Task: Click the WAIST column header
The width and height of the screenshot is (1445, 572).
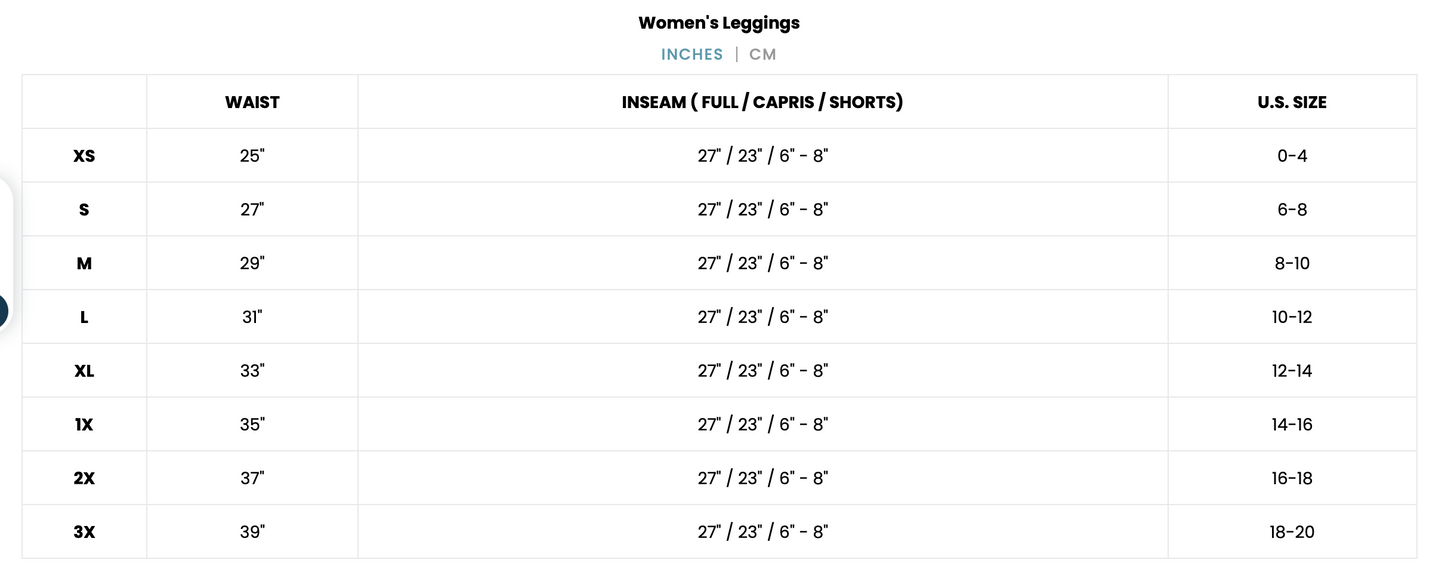Action: pos(252,102)
